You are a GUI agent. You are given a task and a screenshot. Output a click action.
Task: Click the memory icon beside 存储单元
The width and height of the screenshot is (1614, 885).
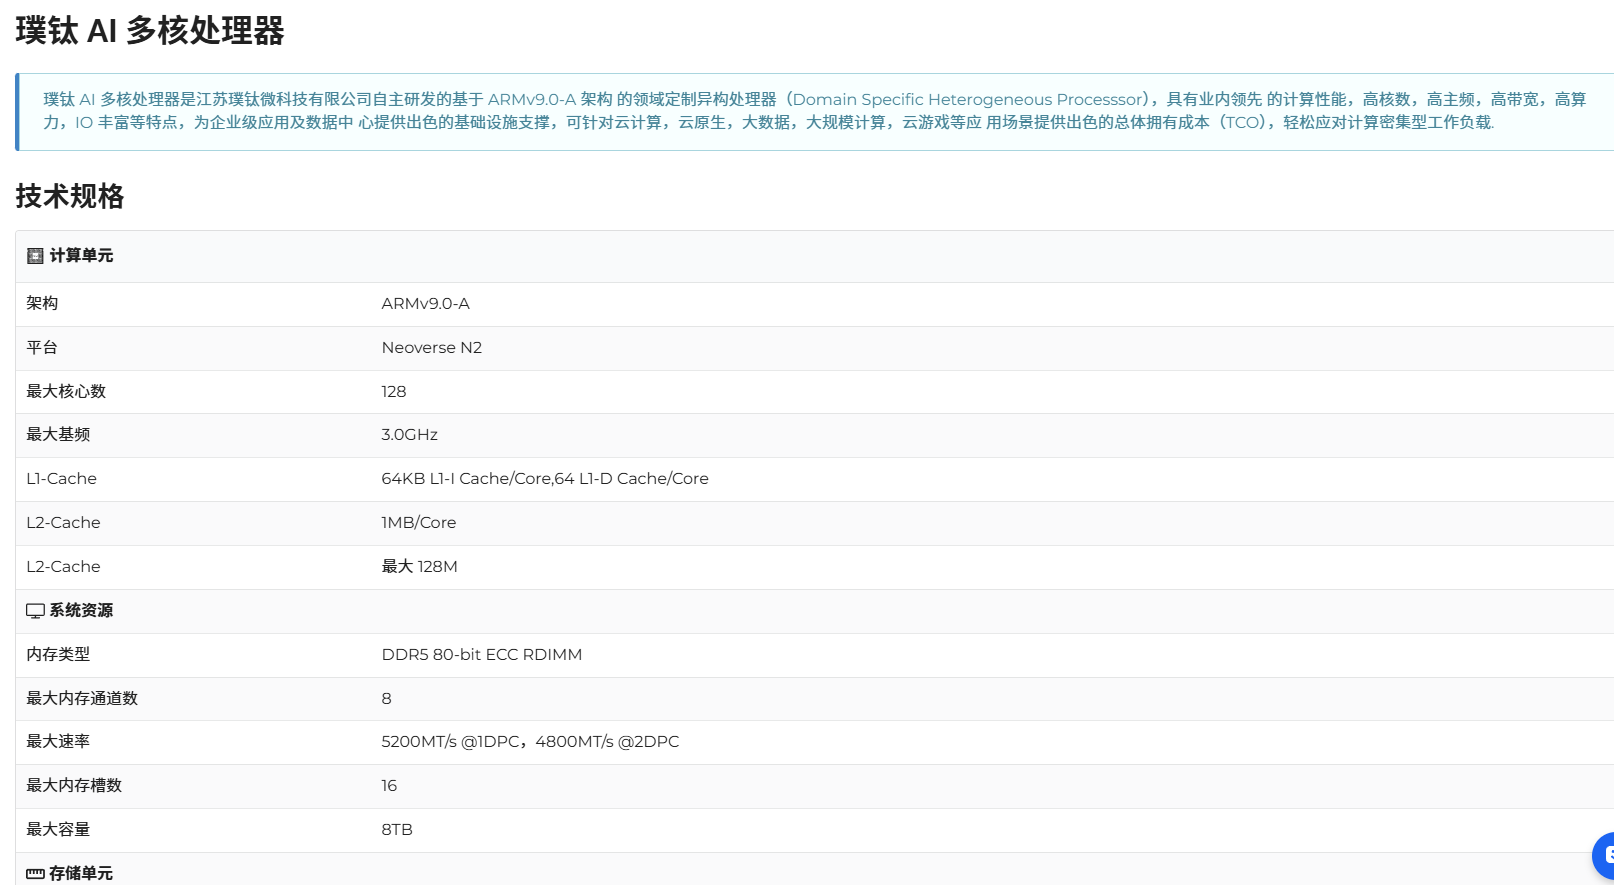click(x=35, y=874)
